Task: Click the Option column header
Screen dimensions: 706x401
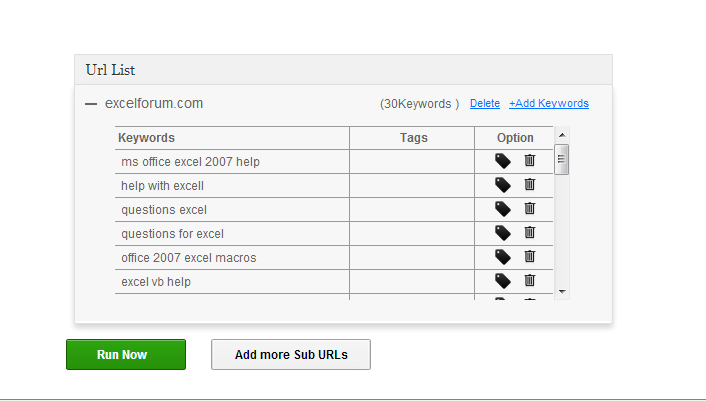Action: point(515,138)
